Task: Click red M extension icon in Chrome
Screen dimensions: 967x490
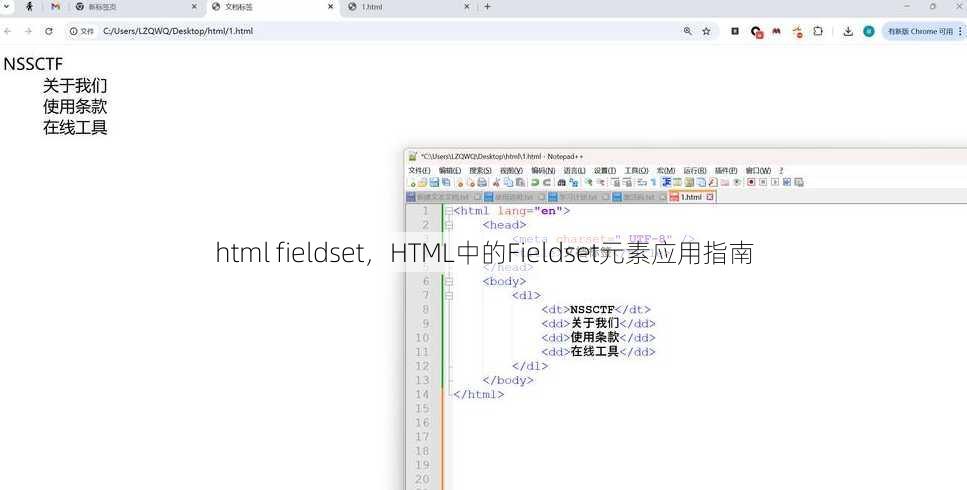Action: click(x=776, y=31)
